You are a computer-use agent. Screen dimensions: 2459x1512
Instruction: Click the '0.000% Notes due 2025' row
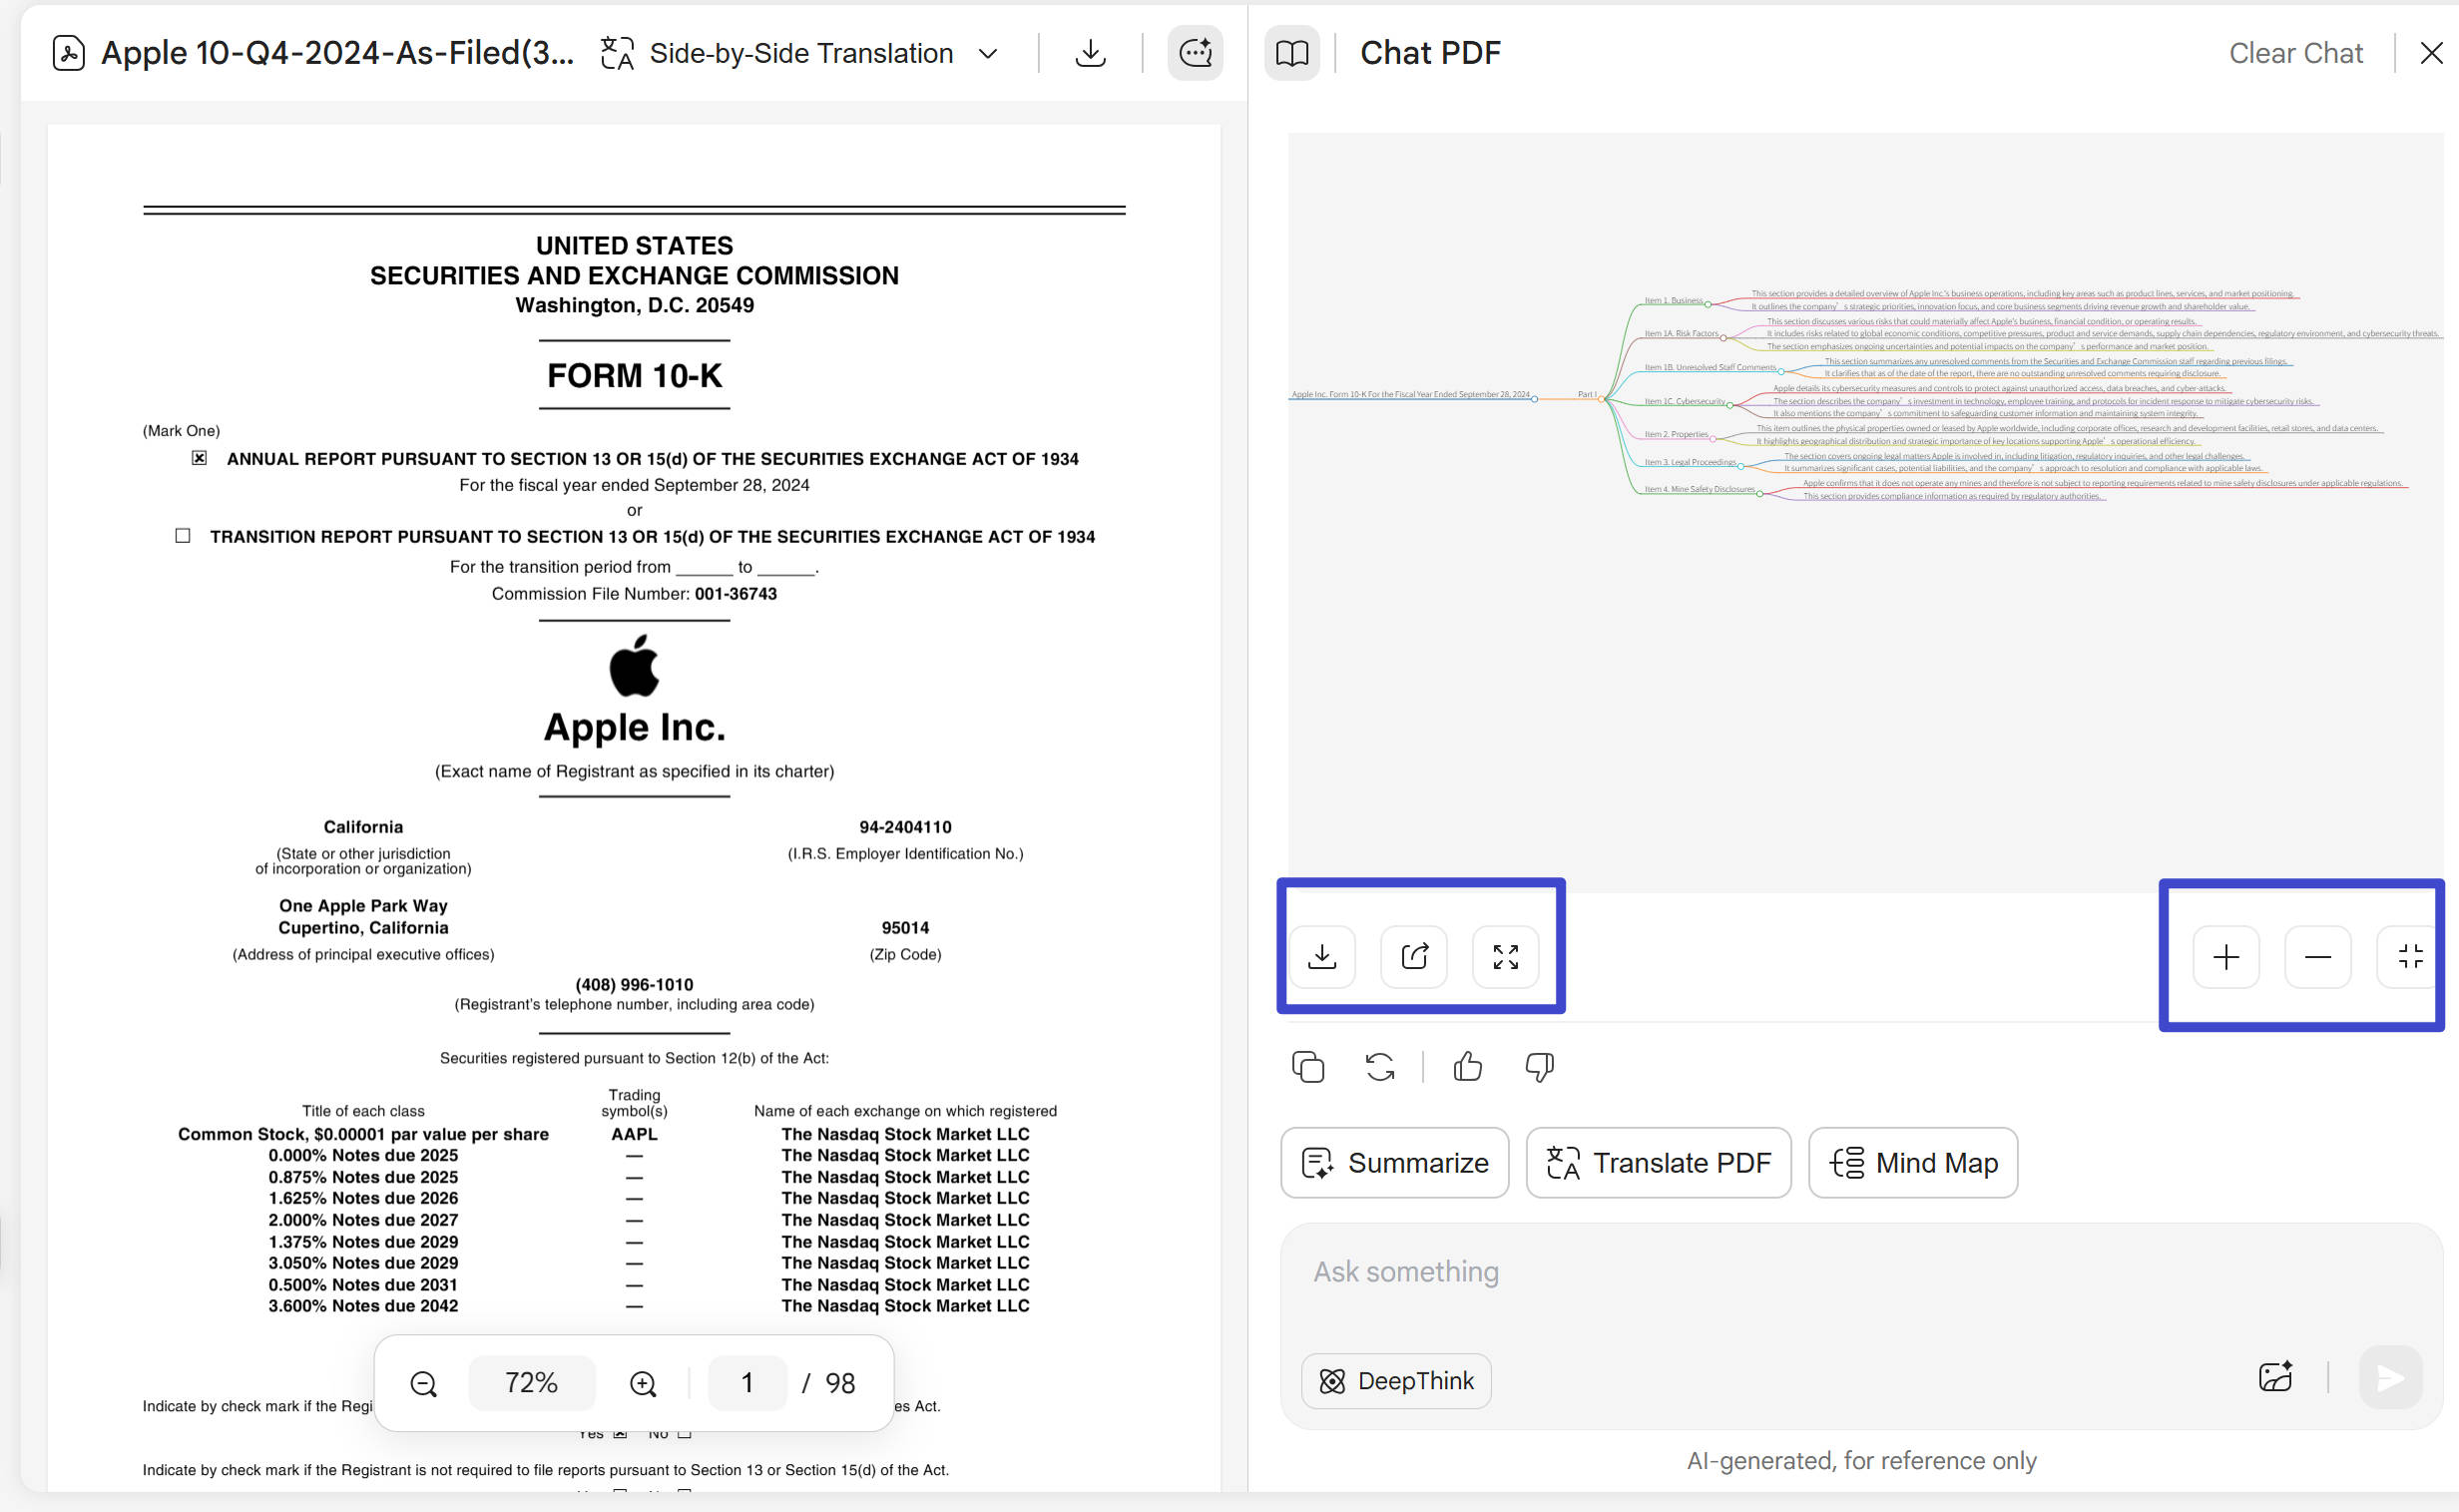pos(363,1156)
